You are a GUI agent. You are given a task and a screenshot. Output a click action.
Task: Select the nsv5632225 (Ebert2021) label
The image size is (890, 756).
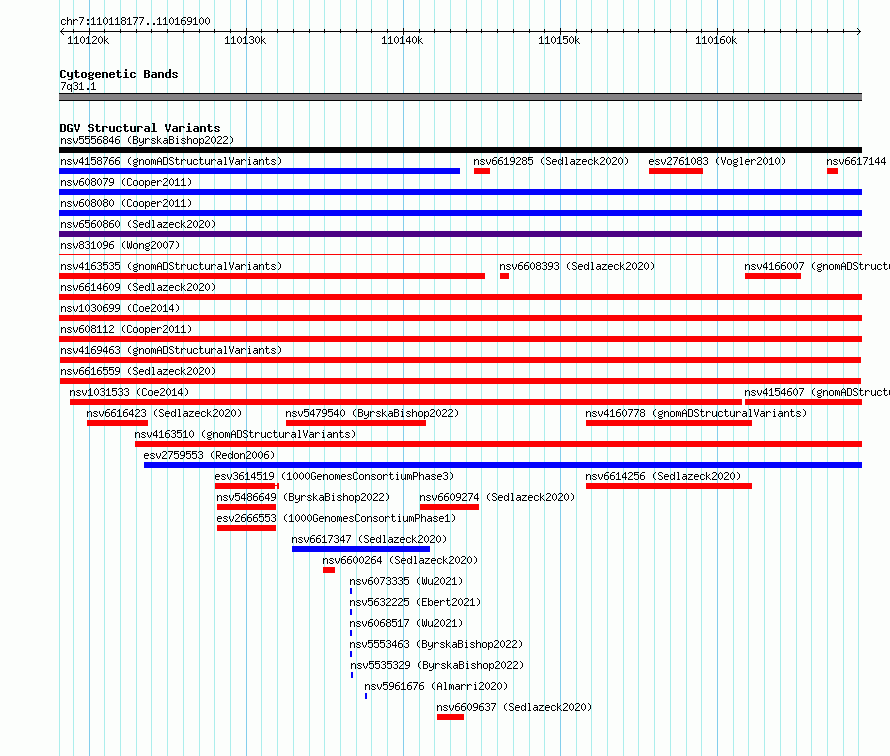tap(415, 602)
